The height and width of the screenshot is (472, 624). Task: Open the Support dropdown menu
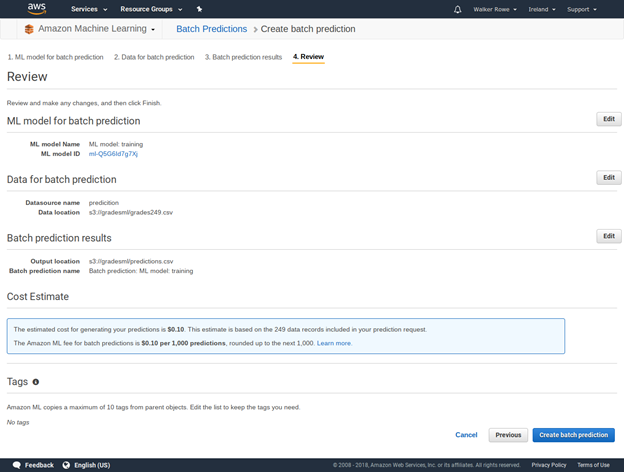click(581, 9)
